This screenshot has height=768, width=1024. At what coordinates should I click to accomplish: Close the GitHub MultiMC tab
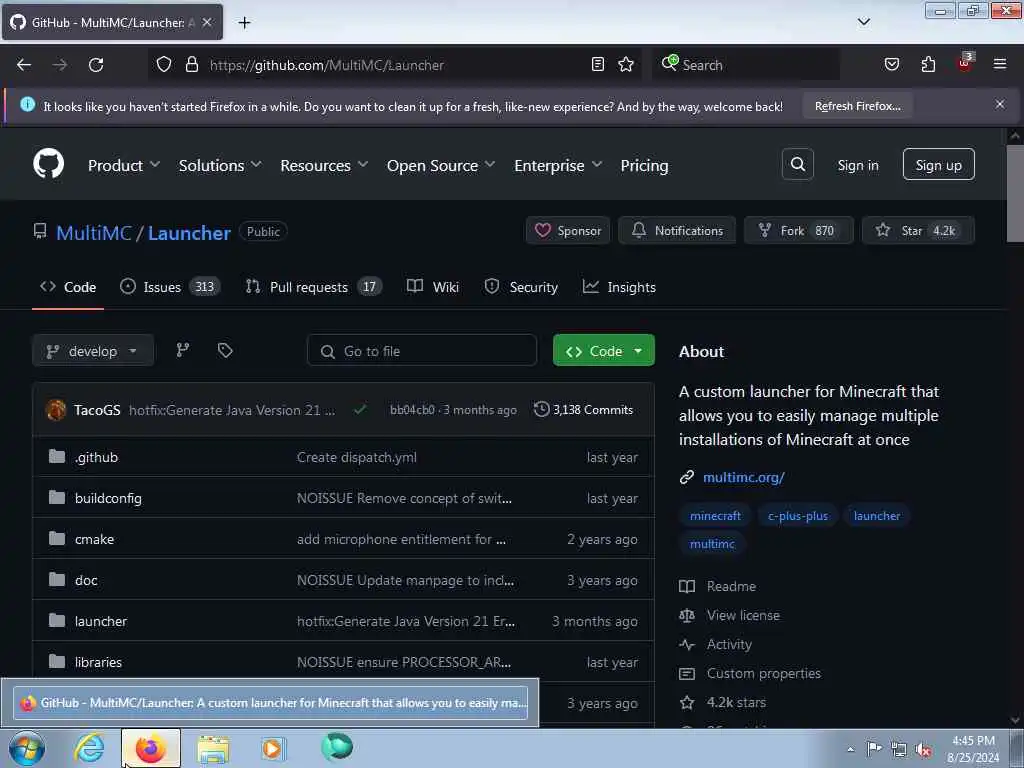[x=207, y=22]
